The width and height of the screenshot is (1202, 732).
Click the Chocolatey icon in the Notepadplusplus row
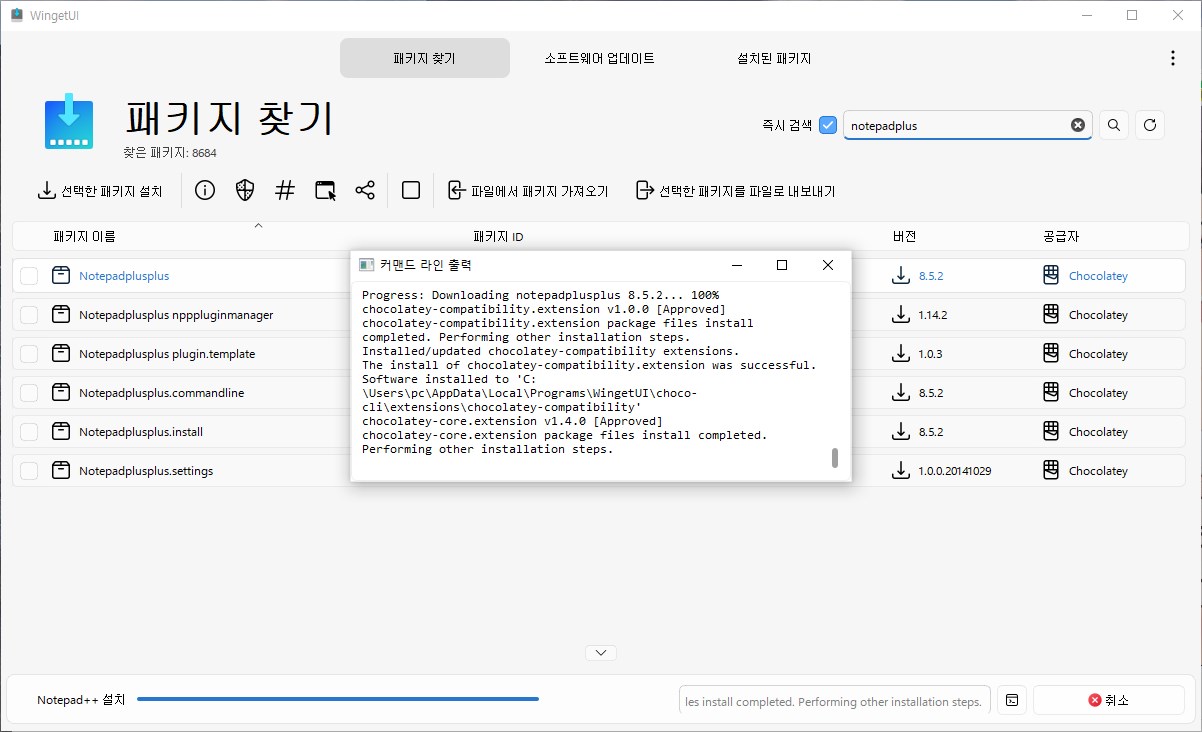point(1051,275)
